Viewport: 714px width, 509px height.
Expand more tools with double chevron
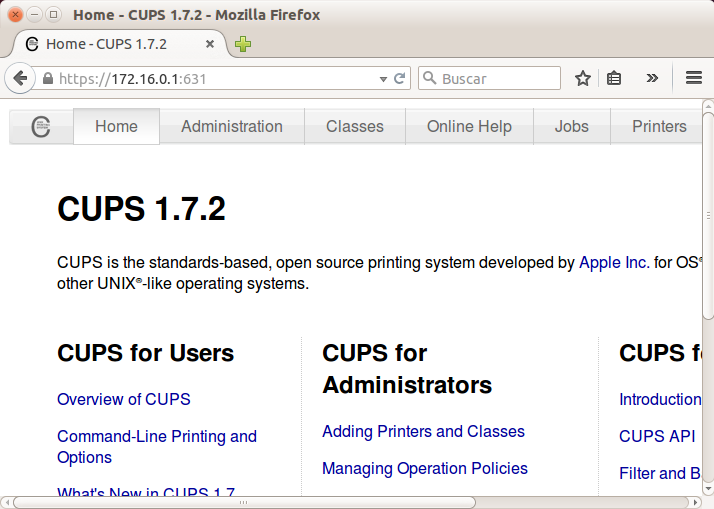[652, 78]
